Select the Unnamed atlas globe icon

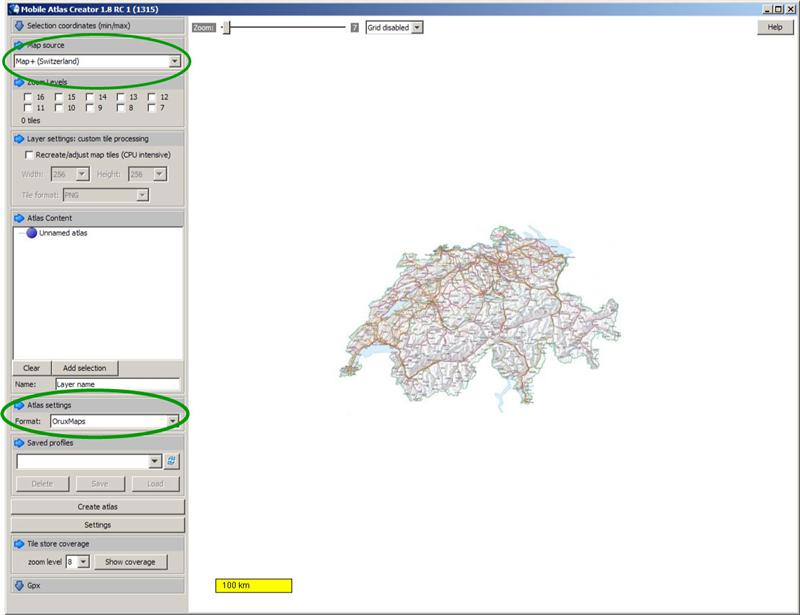(31, 233)
